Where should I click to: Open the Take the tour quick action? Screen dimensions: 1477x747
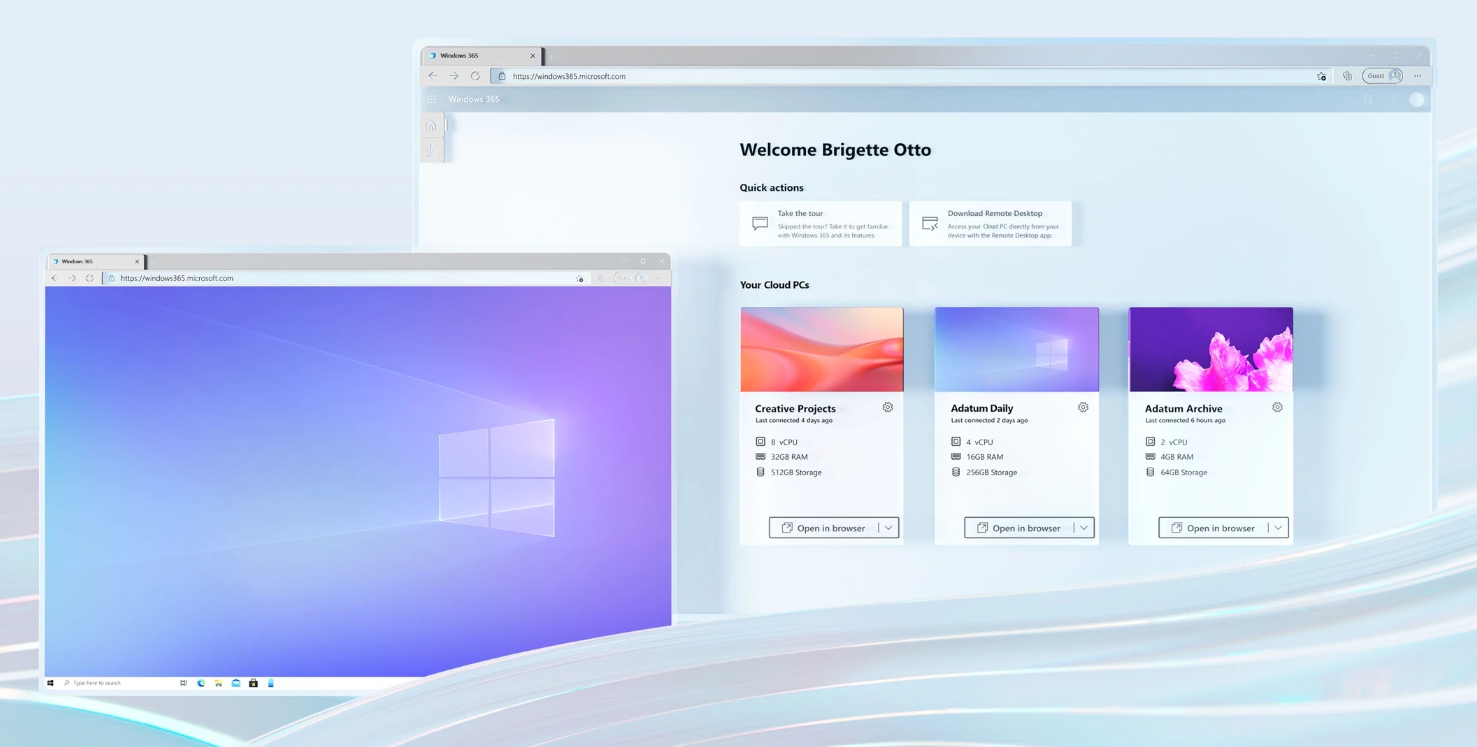click(x=820, y=224)
